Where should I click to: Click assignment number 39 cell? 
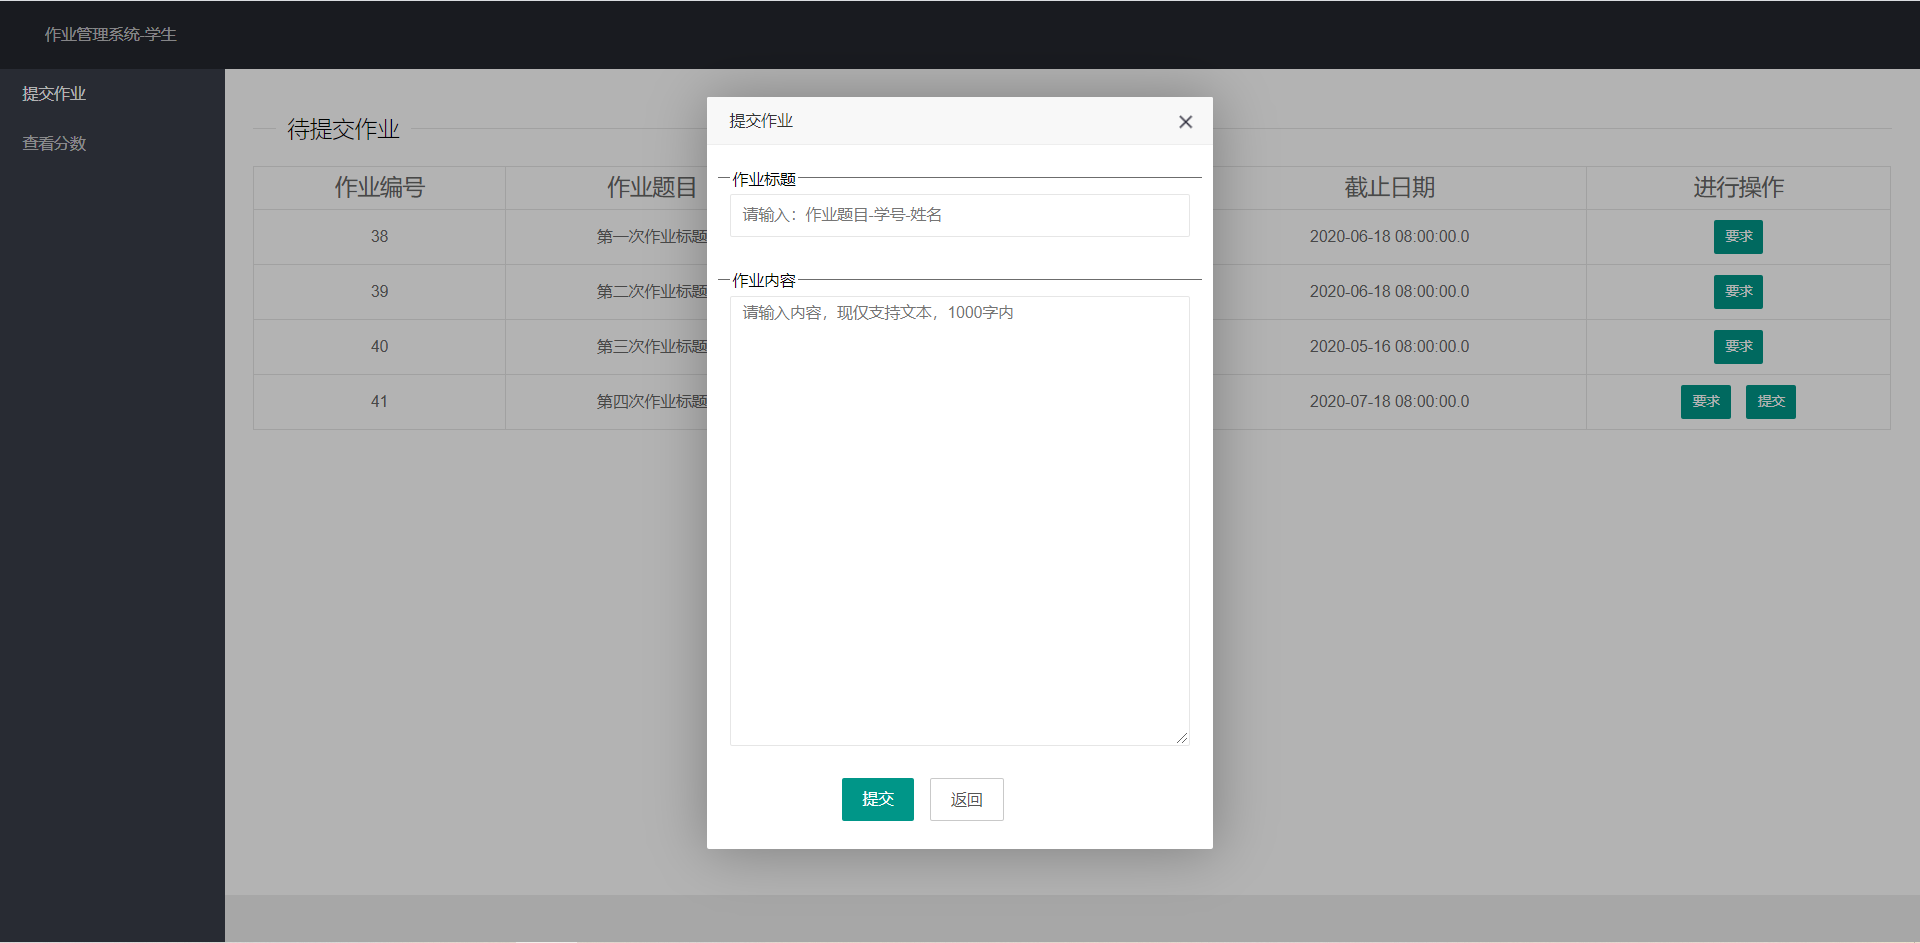[379, 292]
